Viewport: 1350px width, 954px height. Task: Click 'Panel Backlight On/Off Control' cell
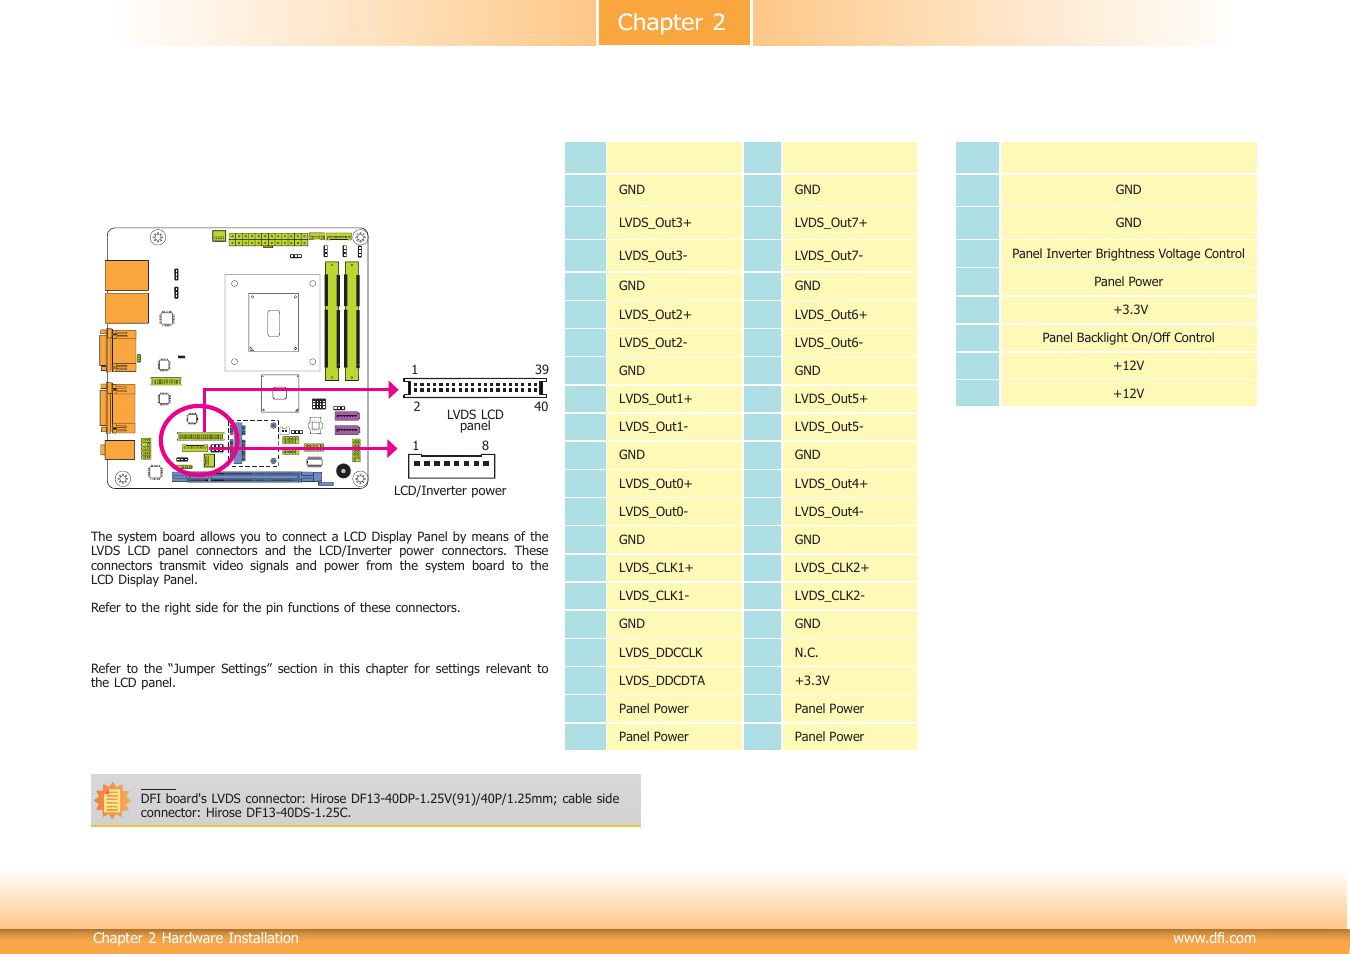point(1129,338)
